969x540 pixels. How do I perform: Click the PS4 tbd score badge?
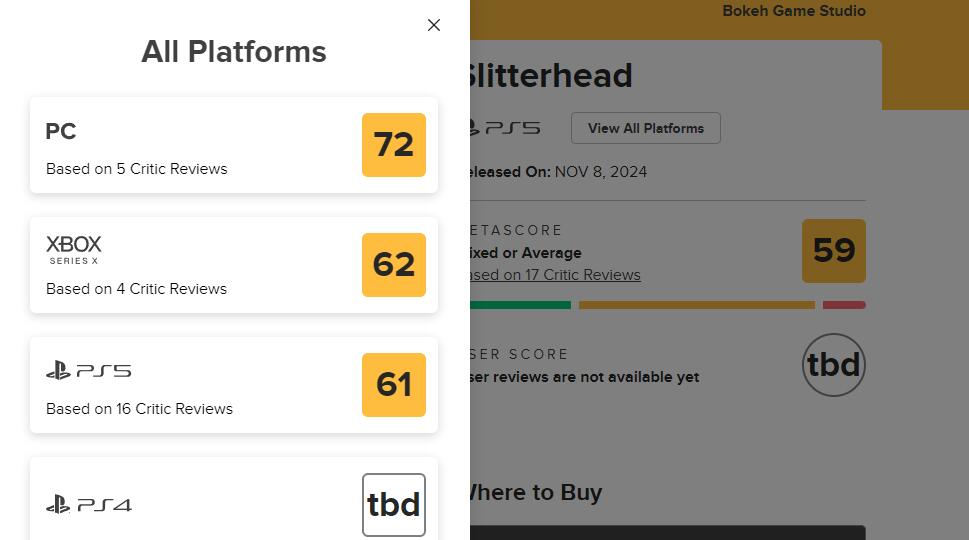tap(394, 505)
